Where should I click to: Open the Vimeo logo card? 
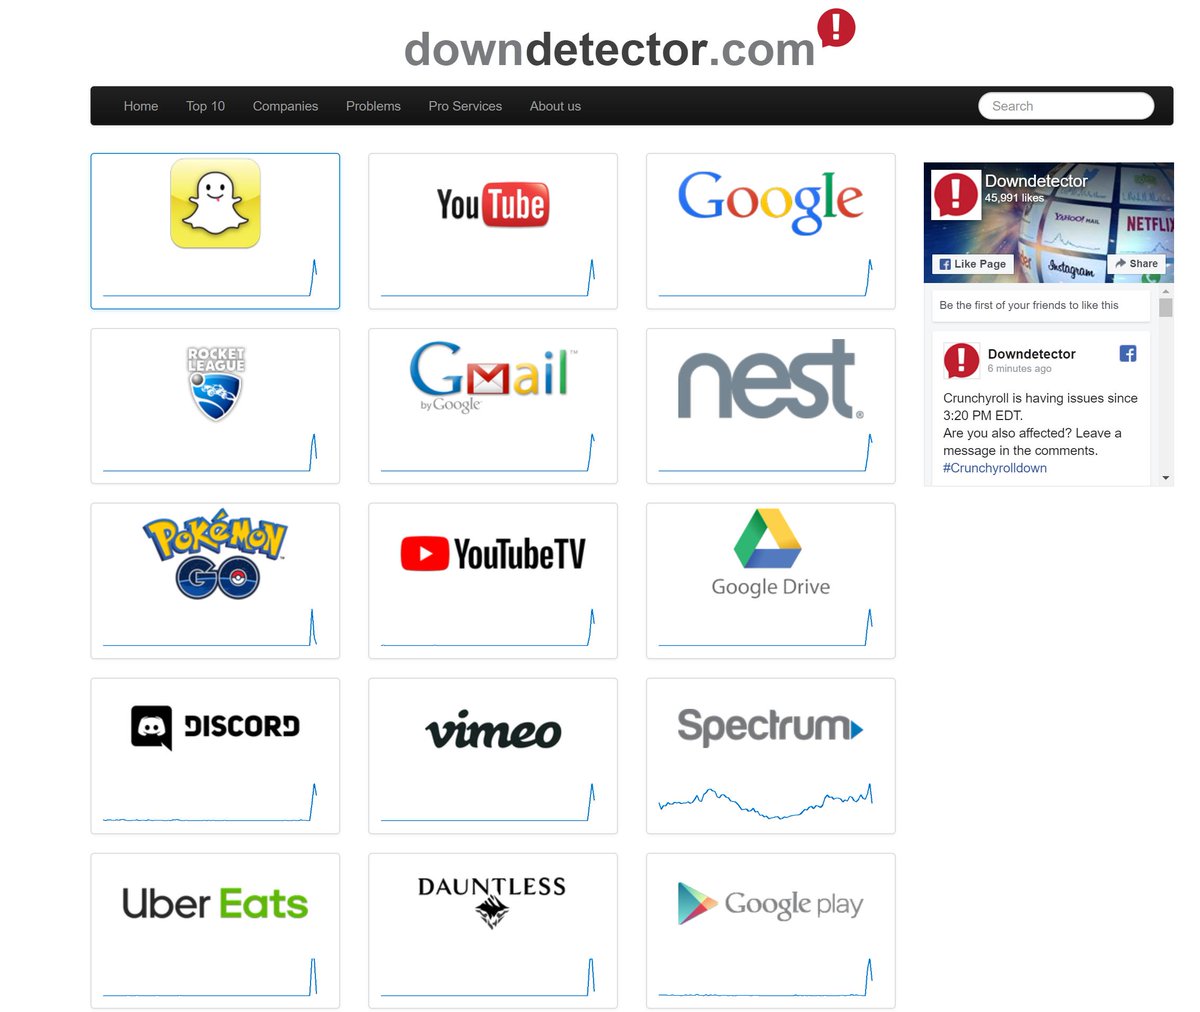[x=493, y=756]
